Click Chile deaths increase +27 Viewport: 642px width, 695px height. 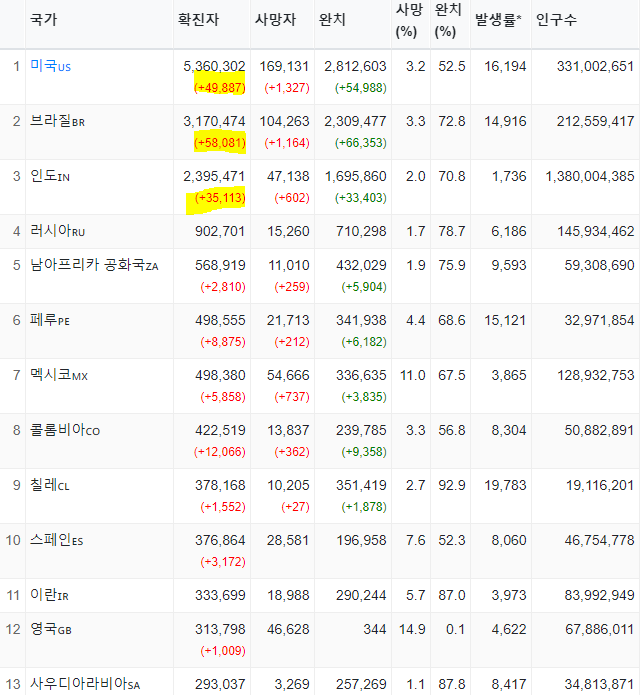(x=295, y=507)
